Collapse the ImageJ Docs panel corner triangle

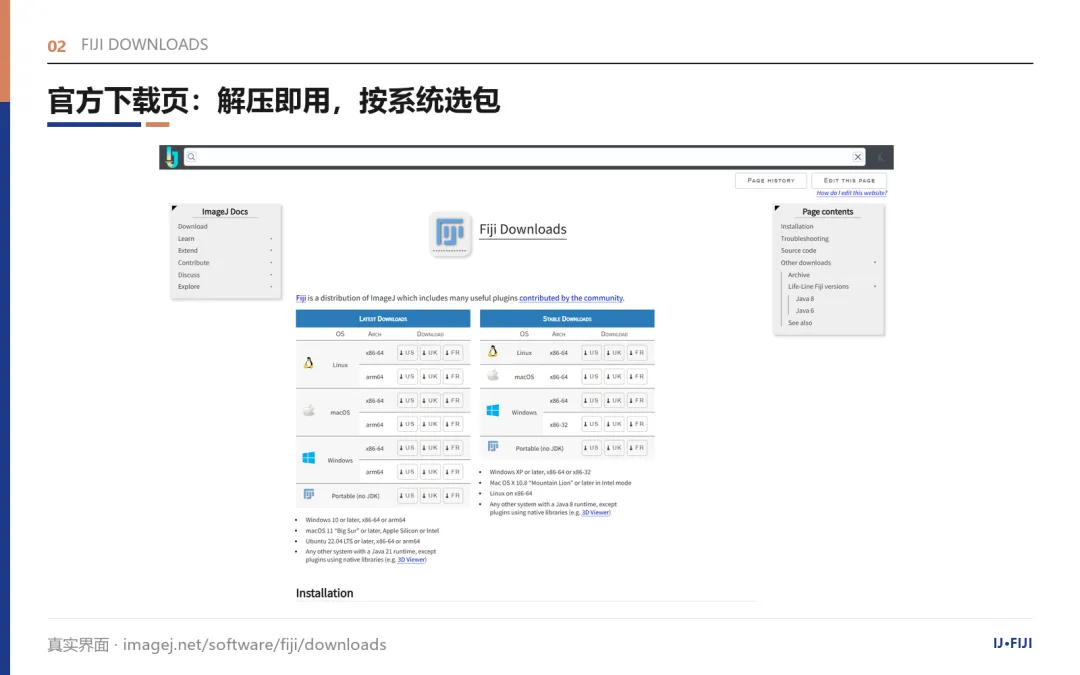coord(174,207)
